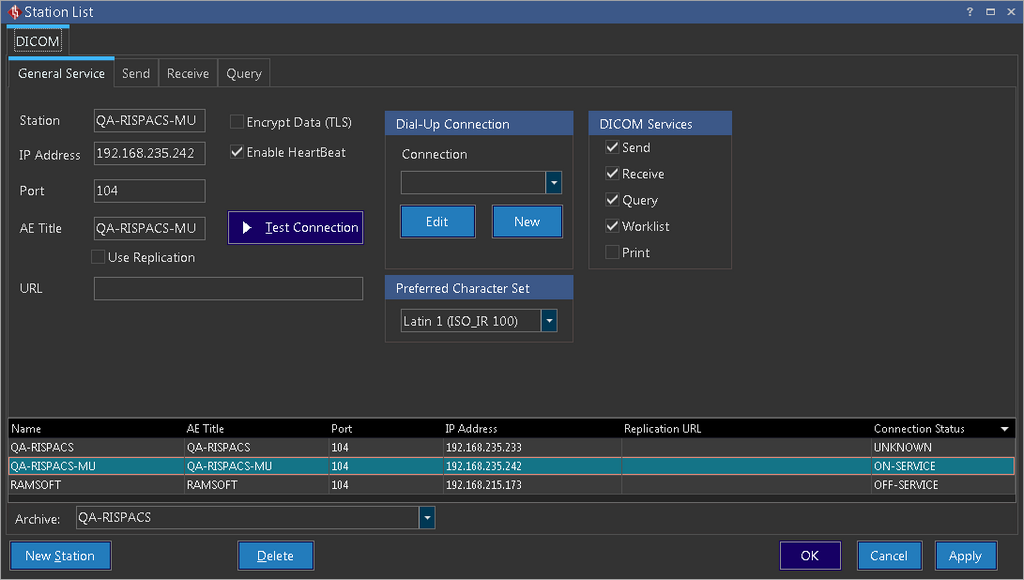Enable the Print DICOM service
1024x580 pixels.
pyautogui.click(x=612, y=253)
